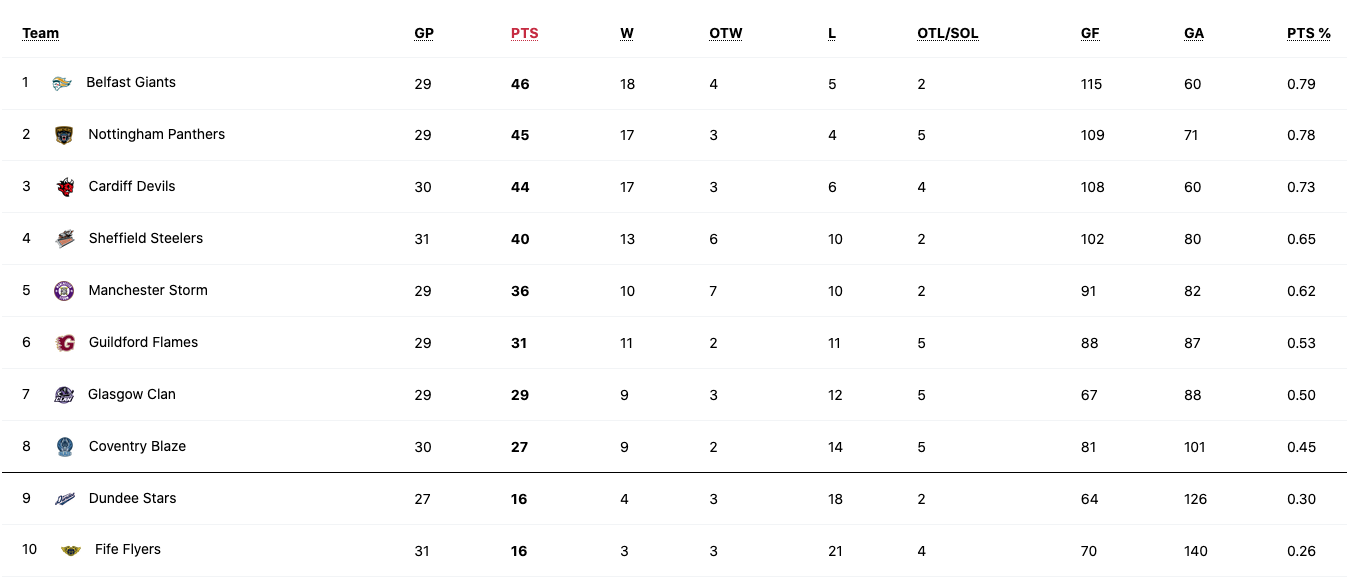Click the Belfast Giants team logo
The width and height of the screenshot is (1347, 577).
[62, 83]
